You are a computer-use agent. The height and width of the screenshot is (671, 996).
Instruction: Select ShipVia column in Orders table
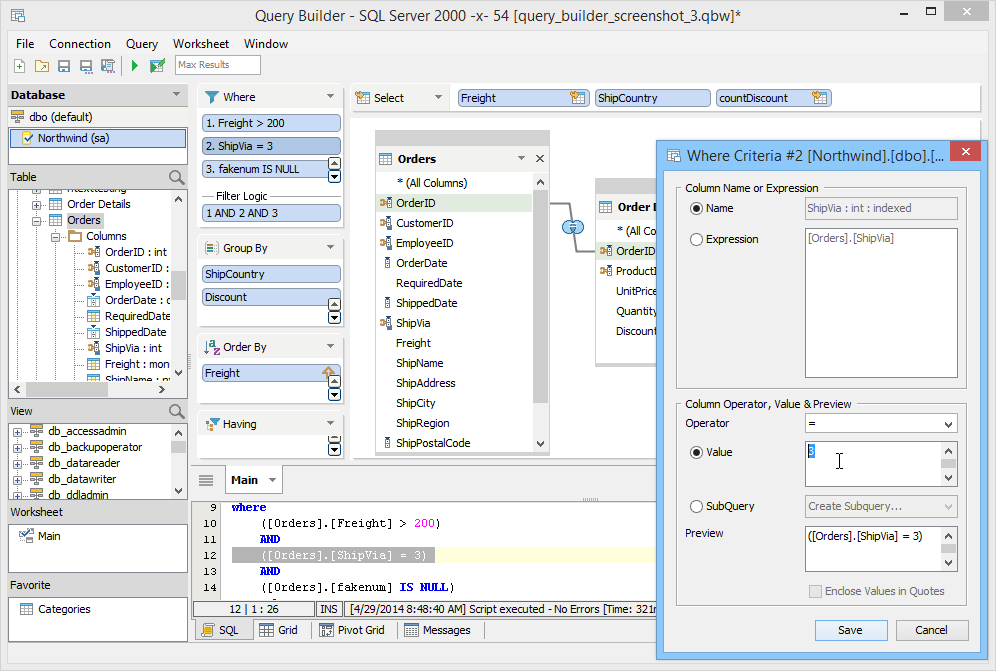tap(413, 323)
